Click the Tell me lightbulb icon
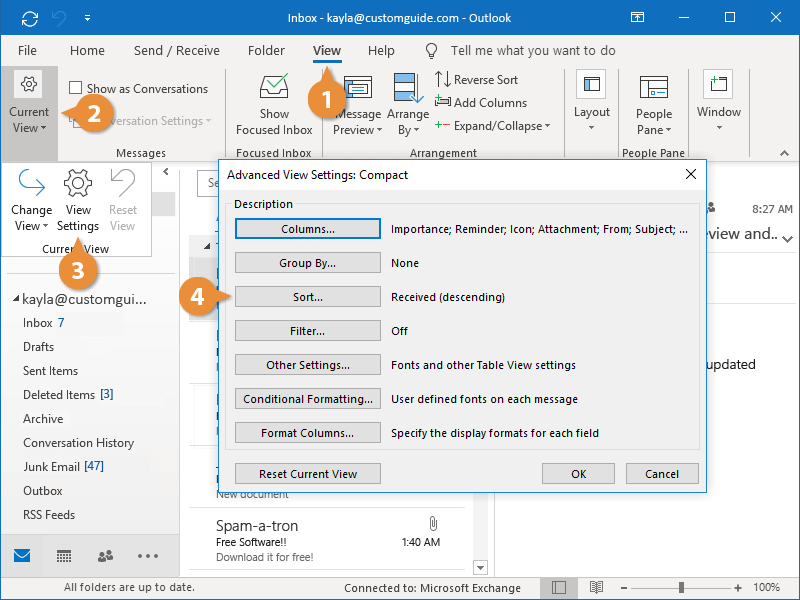 coord(431,51)
